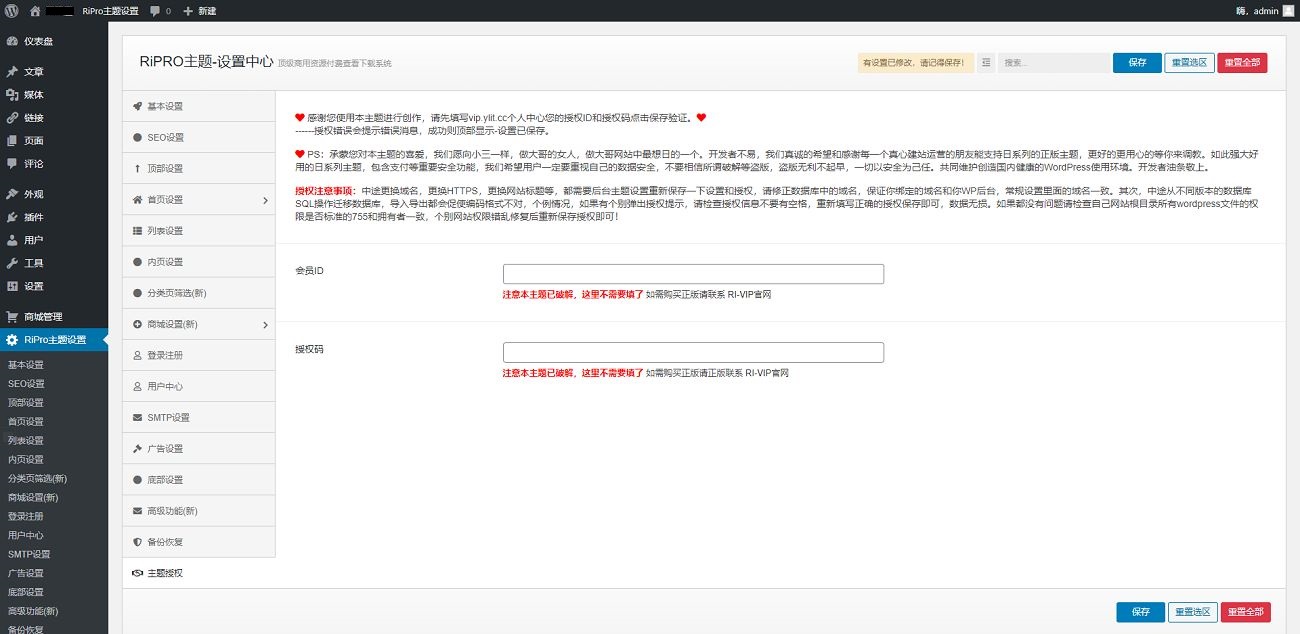Open 基本设置 in the sidebar submenu
The height and width of the screenshot is (634, 1300).
click(x=26, y=364)
